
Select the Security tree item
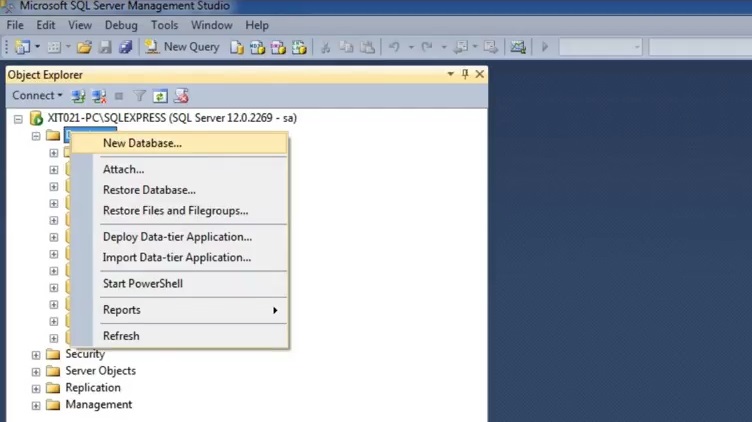[x=85, y=354]
